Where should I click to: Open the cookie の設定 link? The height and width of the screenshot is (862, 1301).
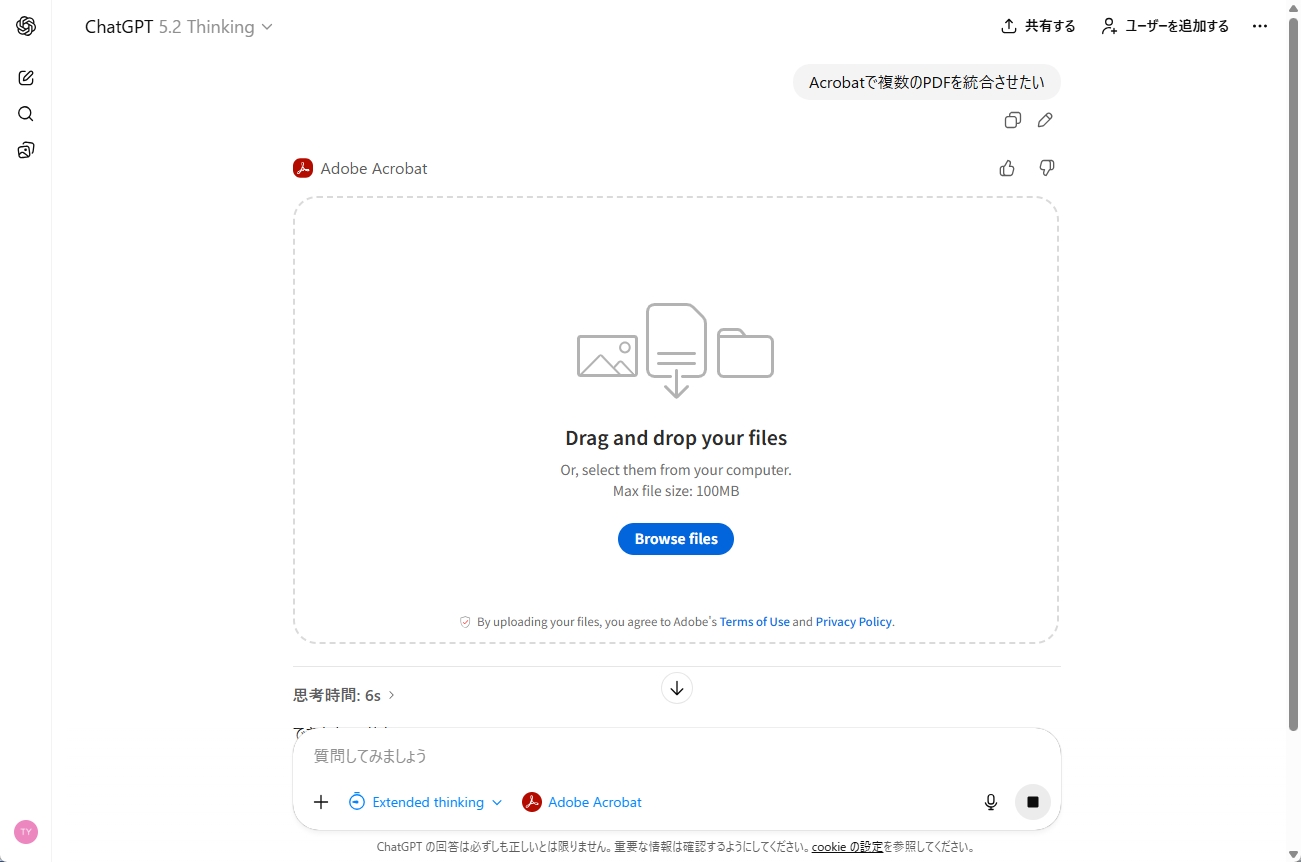pyautogui.click(x=847, y=847)
